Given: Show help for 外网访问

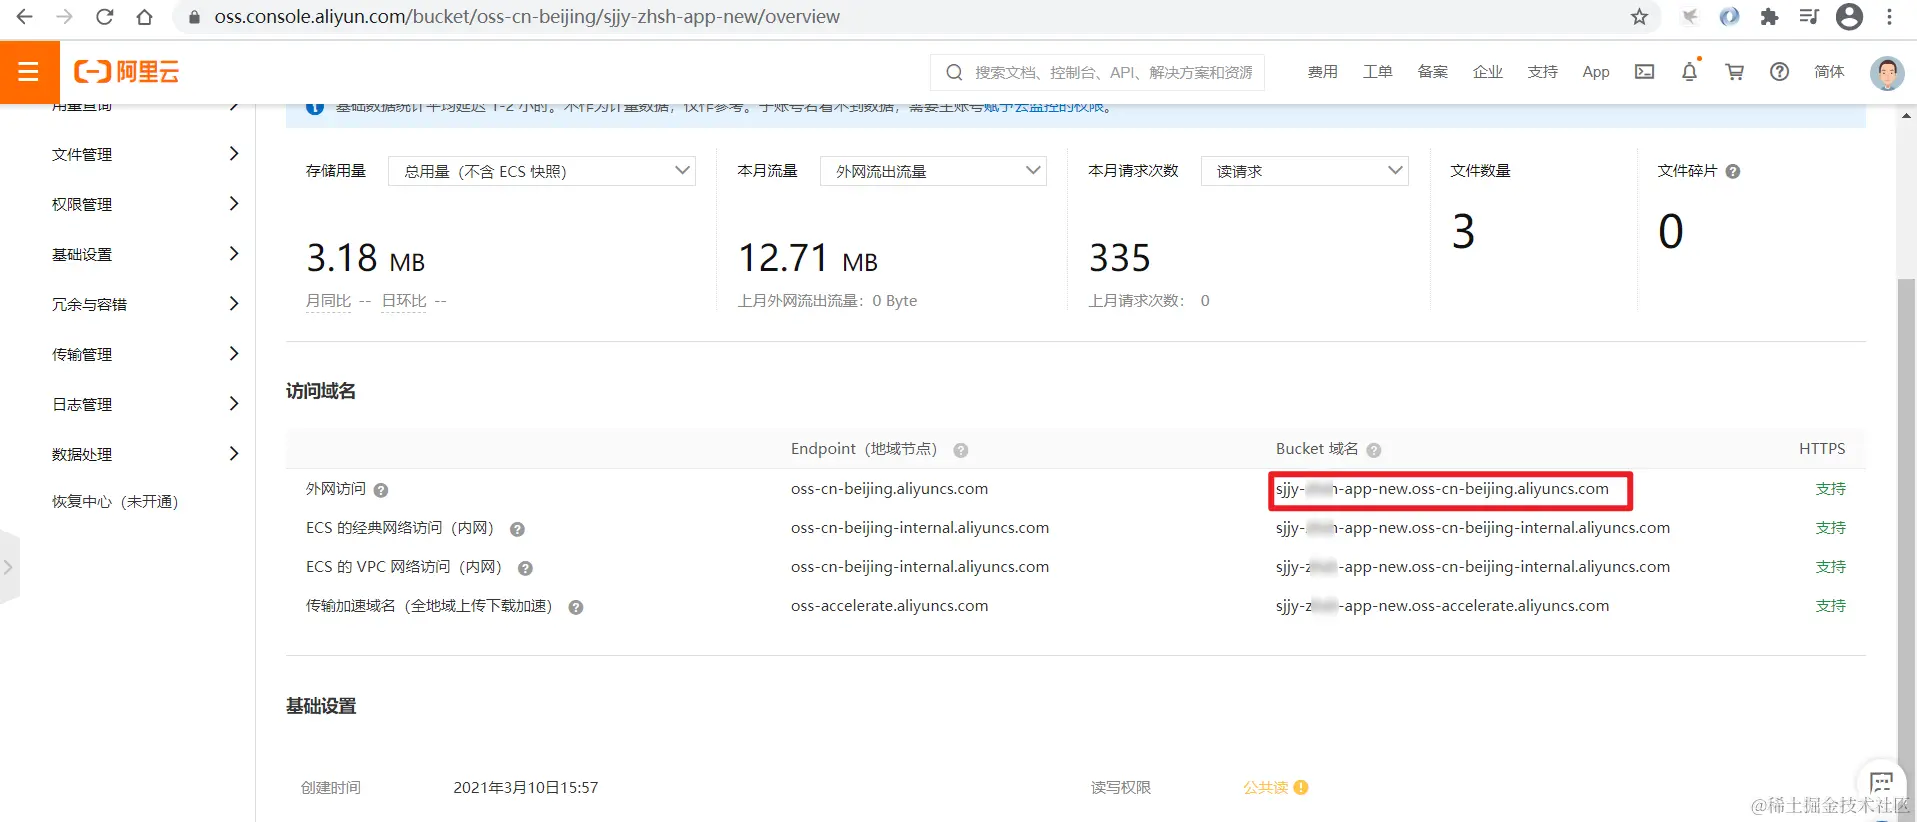Looking at the screenshot, I should (x=381, y=490).
